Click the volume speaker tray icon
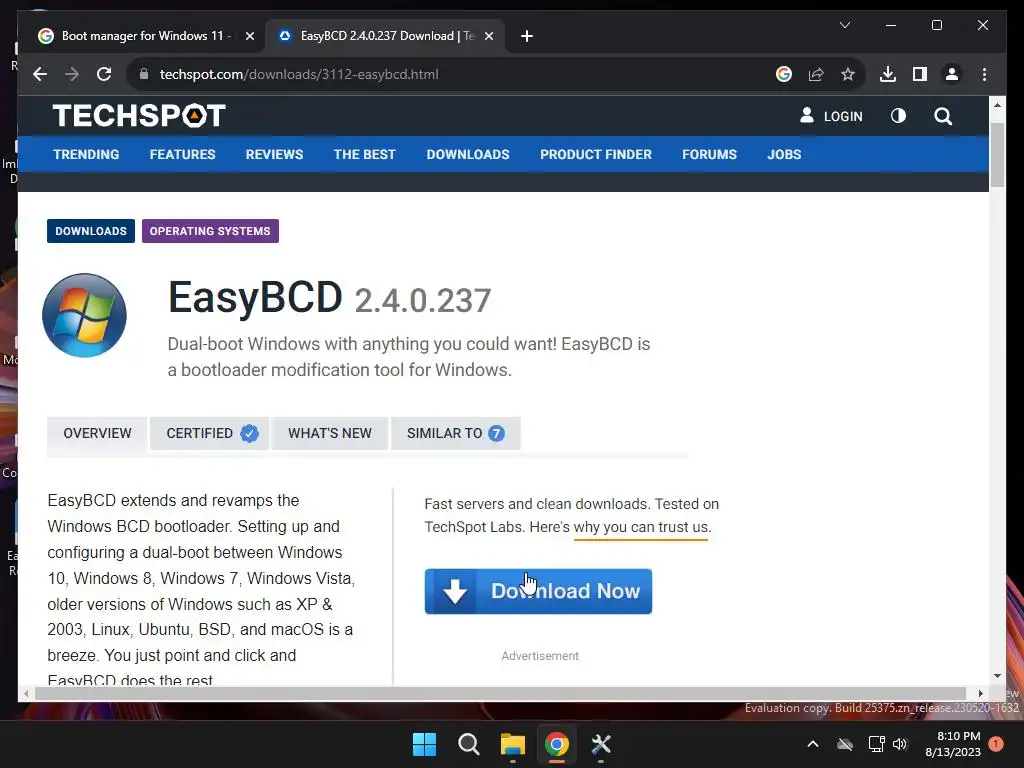 coord(901,744)
